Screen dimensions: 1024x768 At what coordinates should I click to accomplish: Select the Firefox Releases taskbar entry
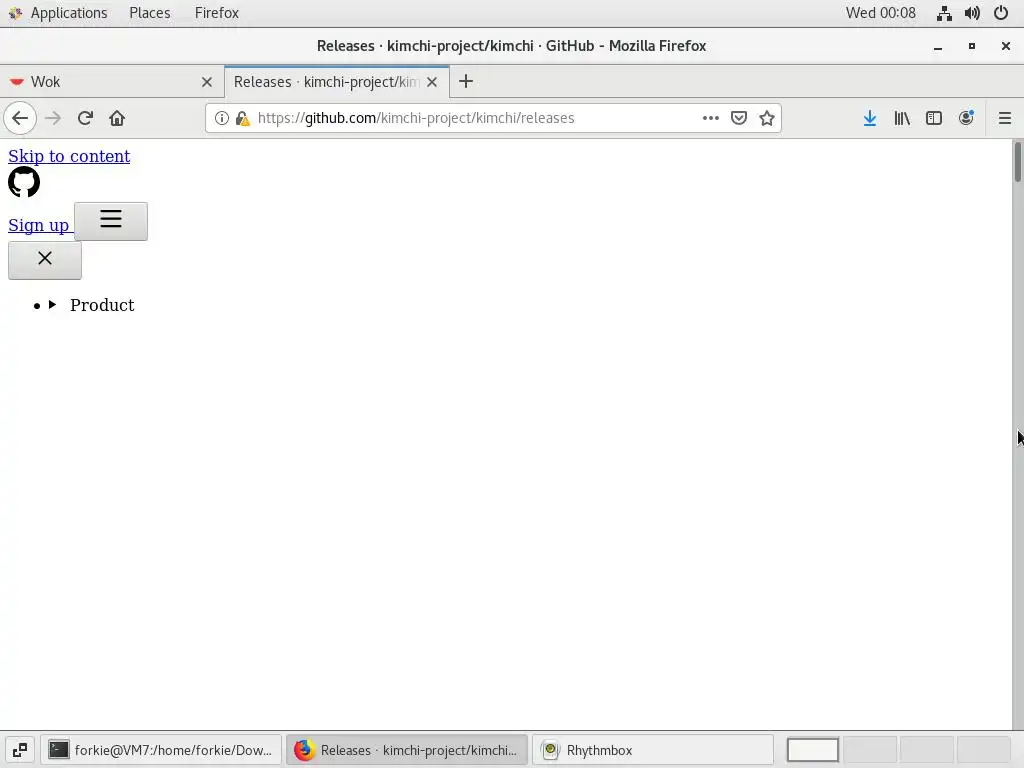407,750
